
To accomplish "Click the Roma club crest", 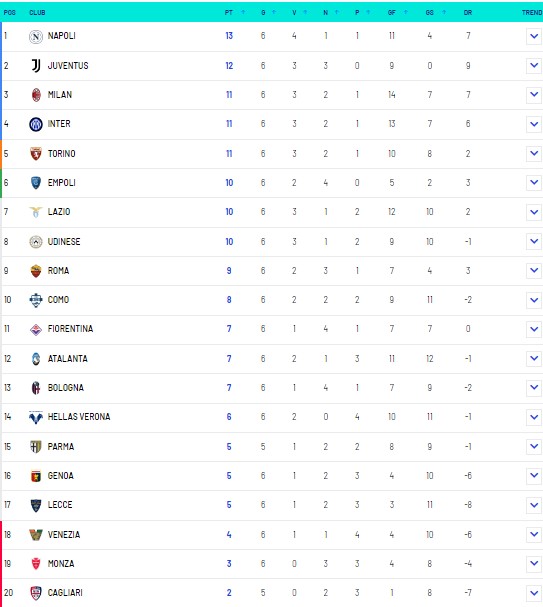I will [36, 271].
